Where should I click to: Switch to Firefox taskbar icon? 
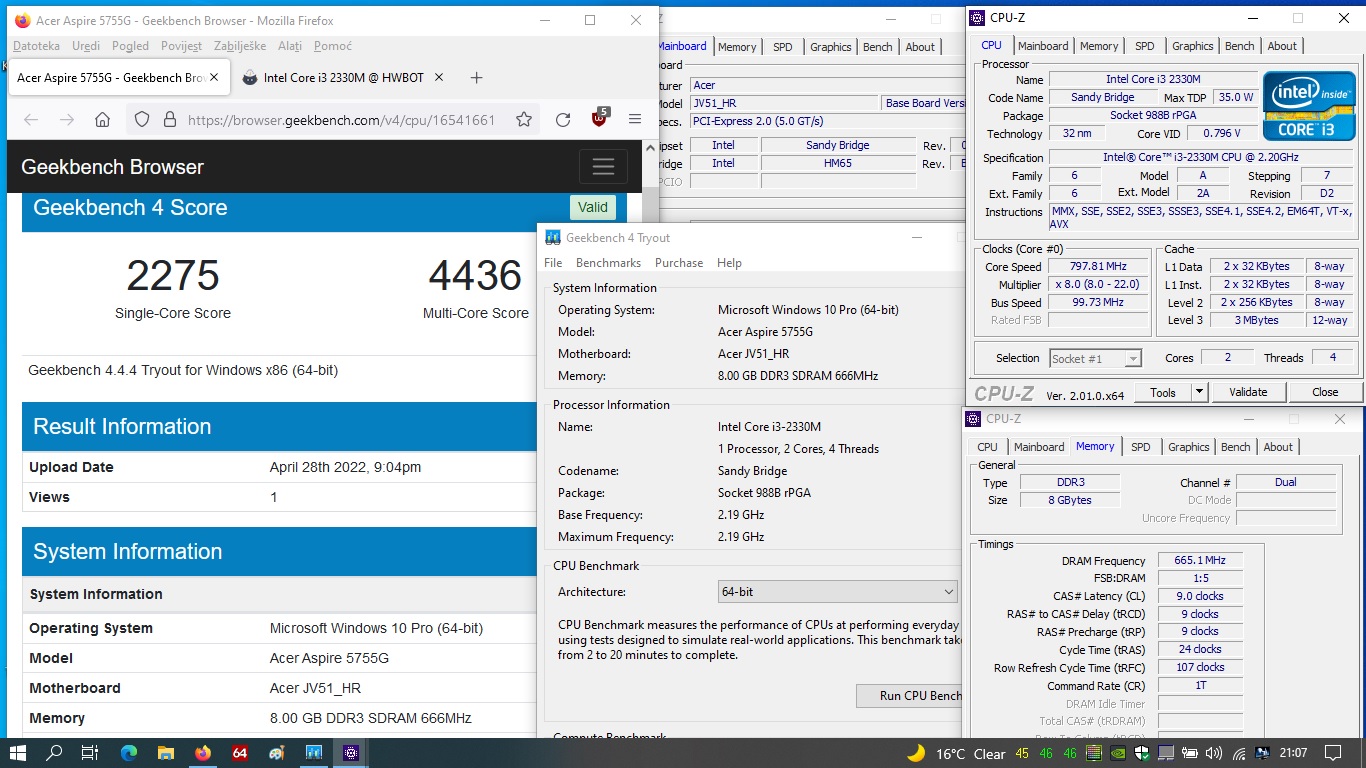pos(203,753)
